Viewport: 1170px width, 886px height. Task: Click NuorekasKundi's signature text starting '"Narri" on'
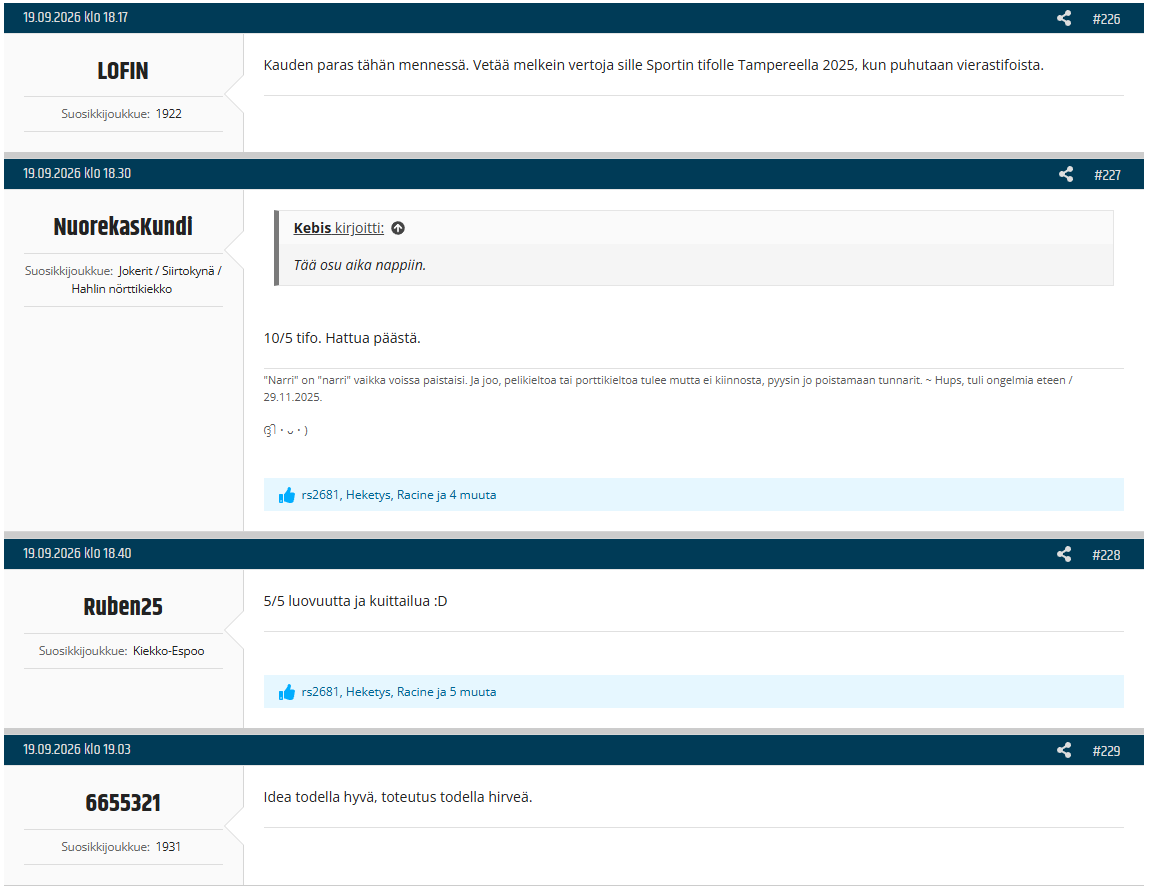pyautogui.click(x=668, y=388)
